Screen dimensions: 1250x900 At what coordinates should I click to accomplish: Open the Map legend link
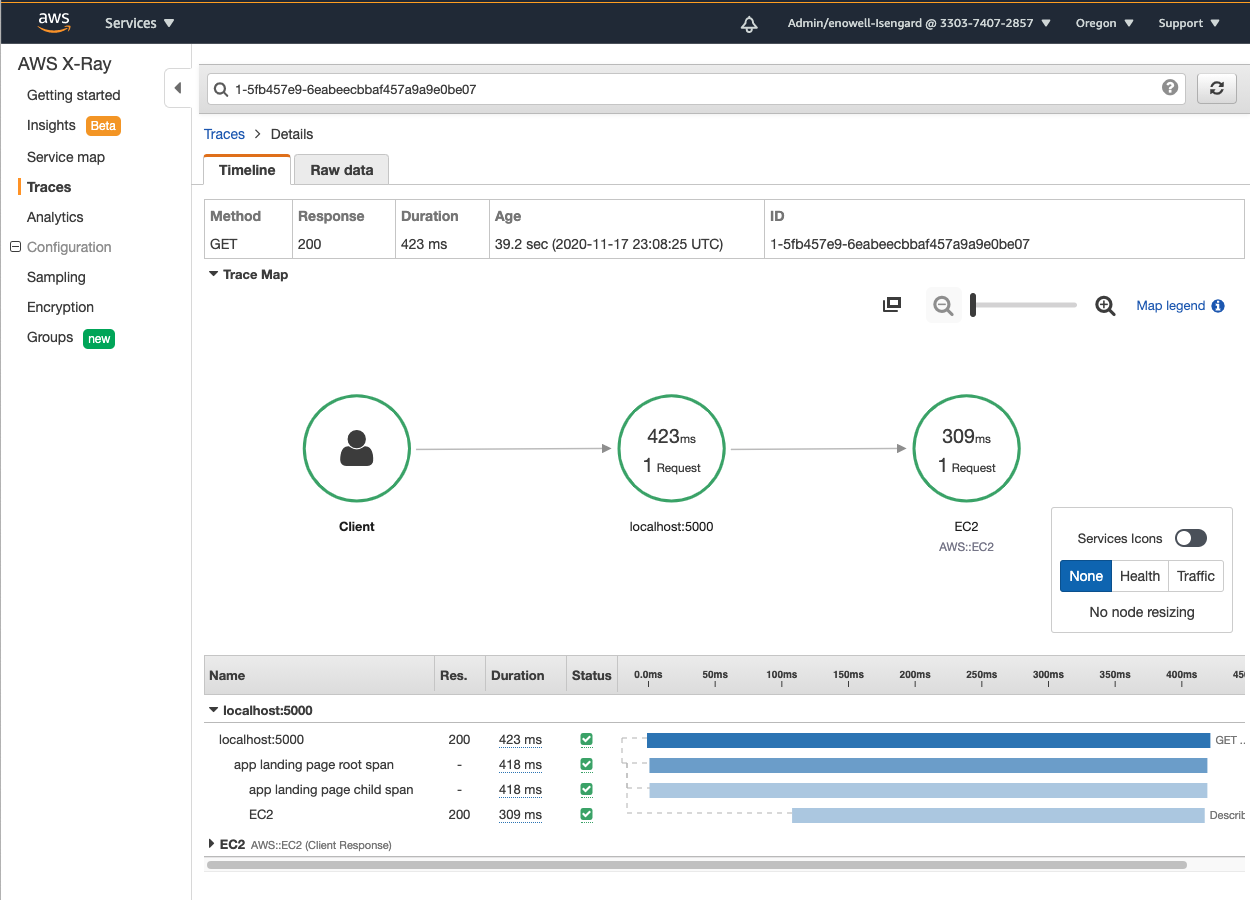(1171, 306)
